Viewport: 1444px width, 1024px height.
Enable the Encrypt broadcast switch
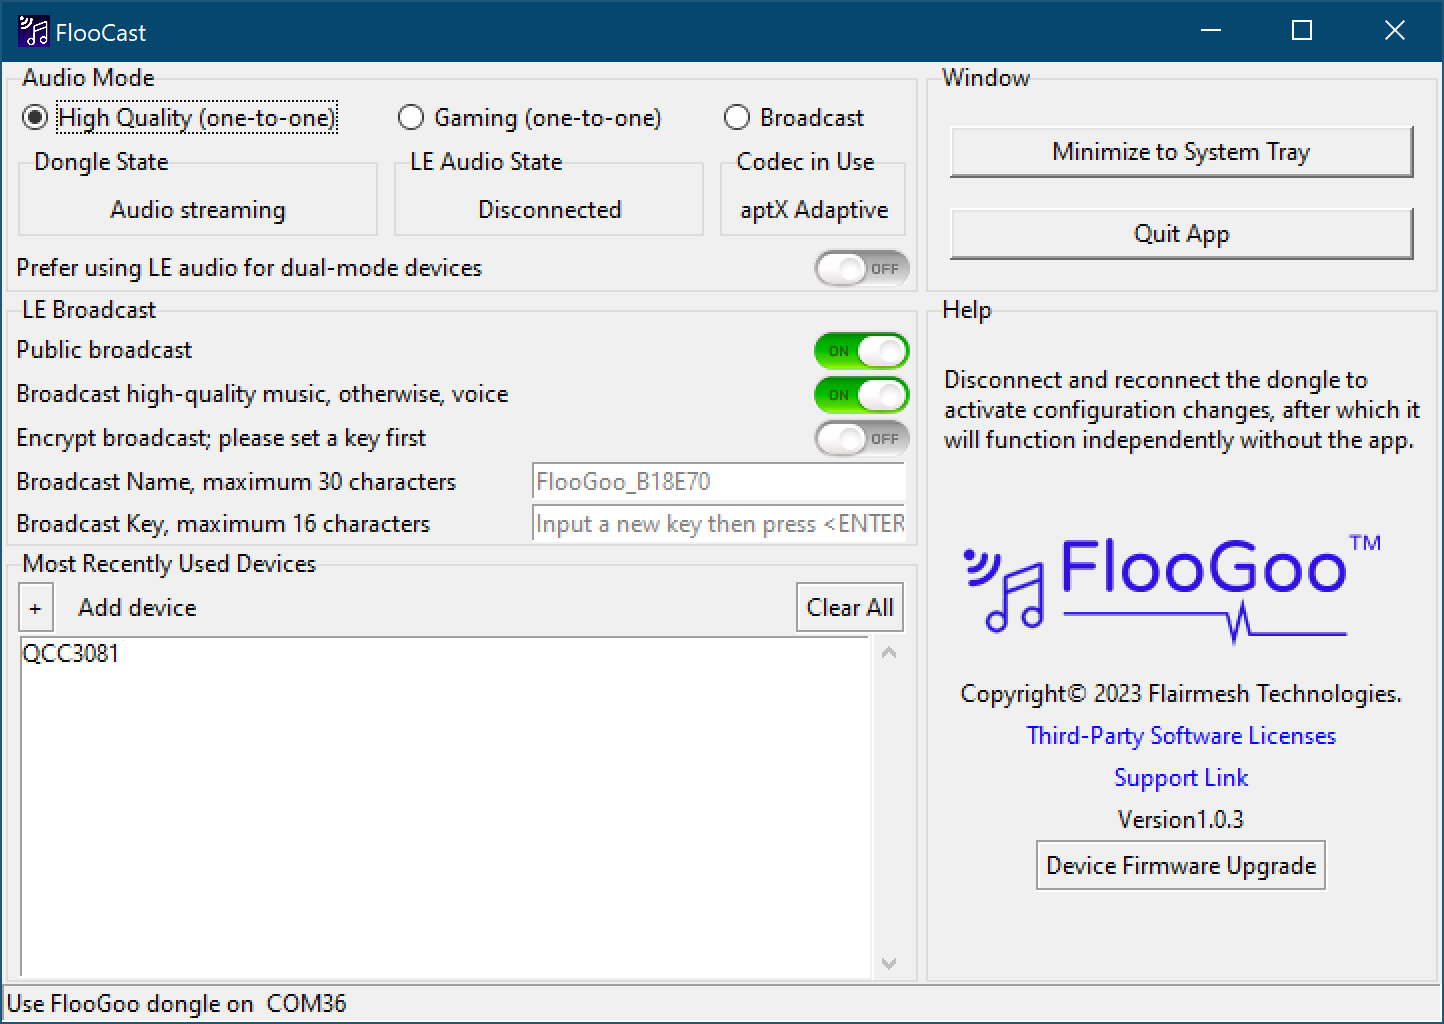(862, 438)
